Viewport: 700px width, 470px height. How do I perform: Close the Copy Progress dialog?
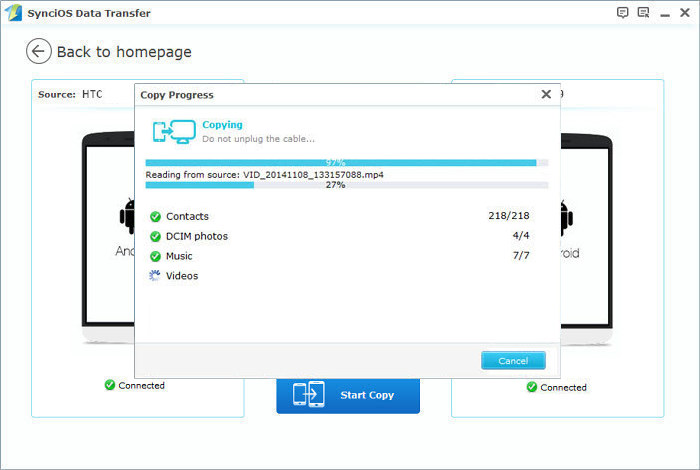coord(546,94)
